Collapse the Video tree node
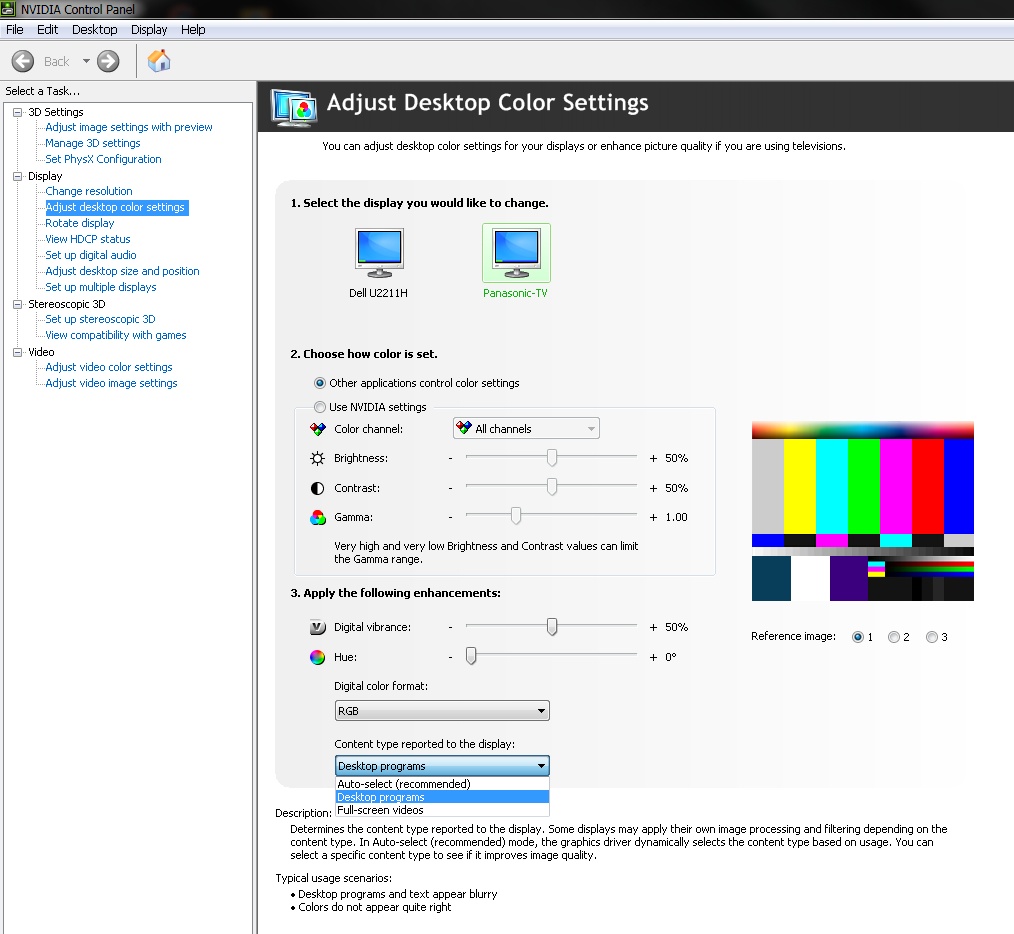 coord(17,352)
